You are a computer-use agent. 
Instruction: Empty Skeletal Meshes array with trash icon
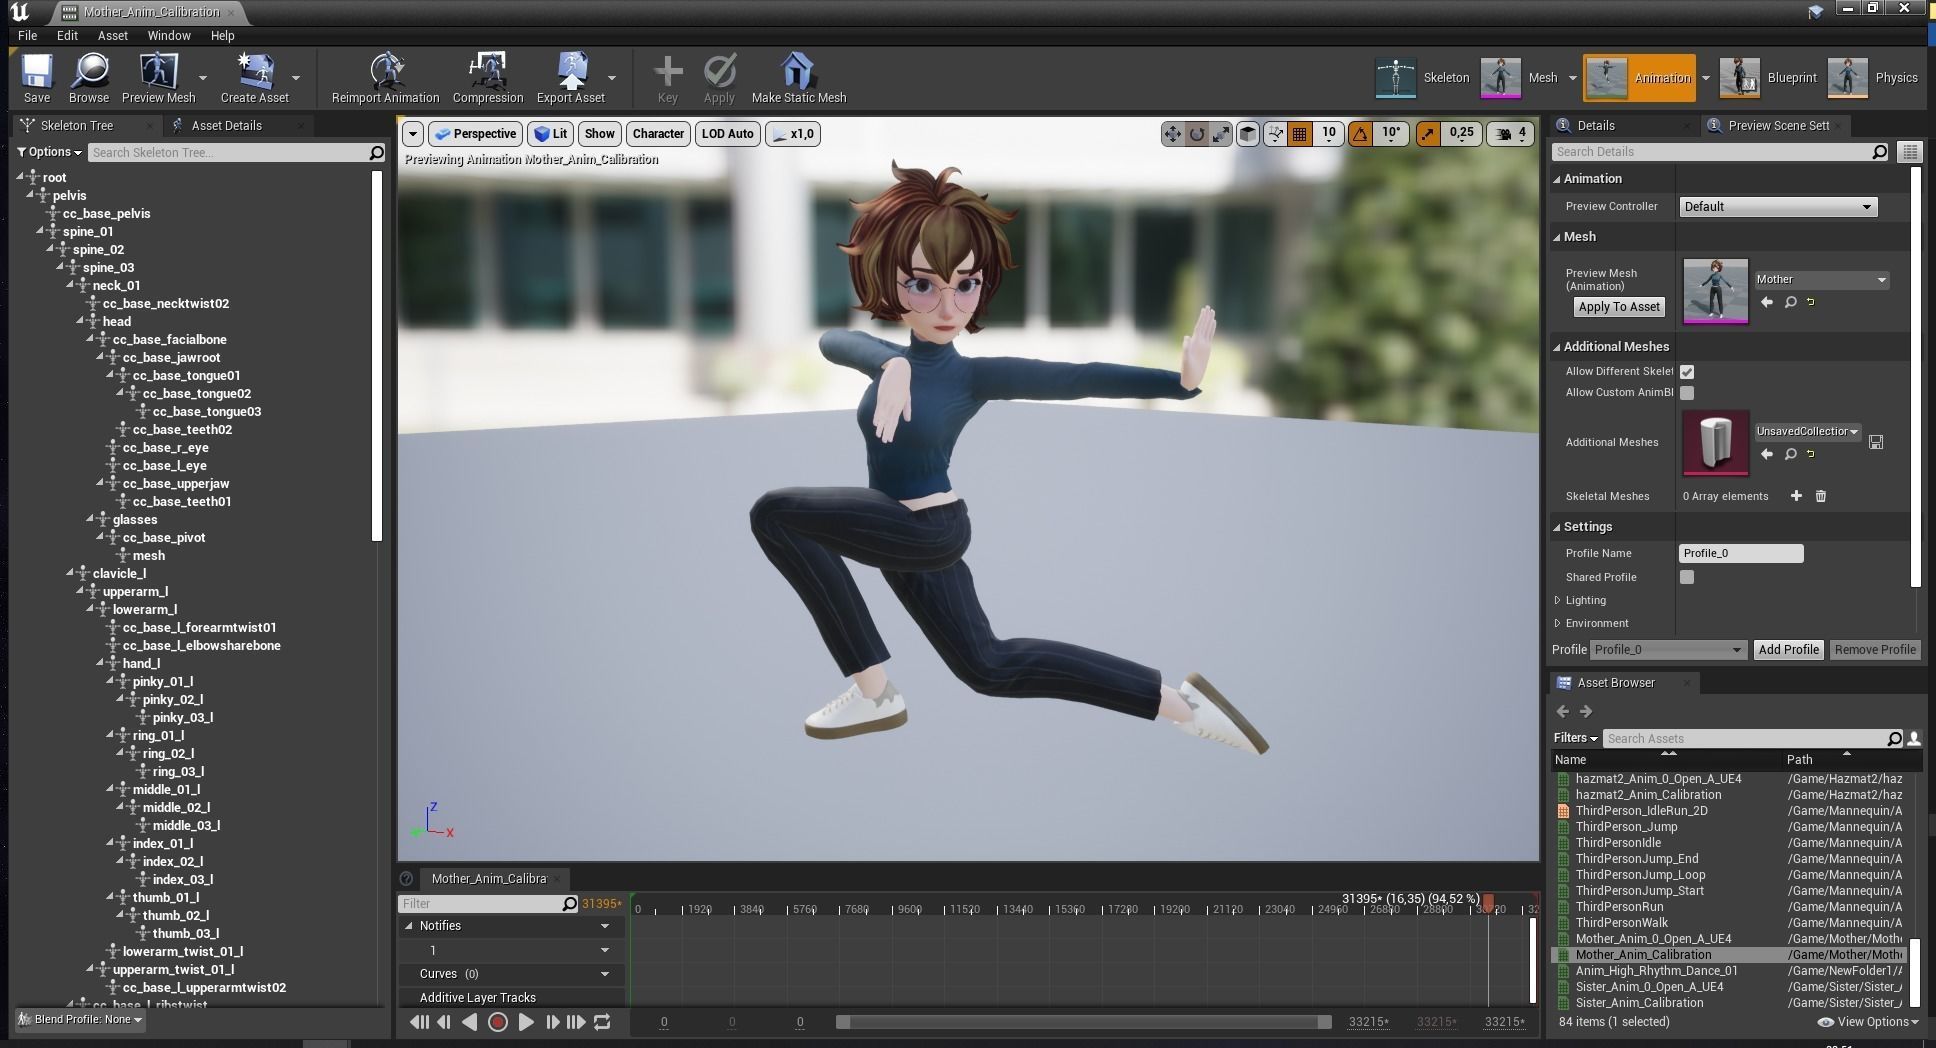(1821, 496)
